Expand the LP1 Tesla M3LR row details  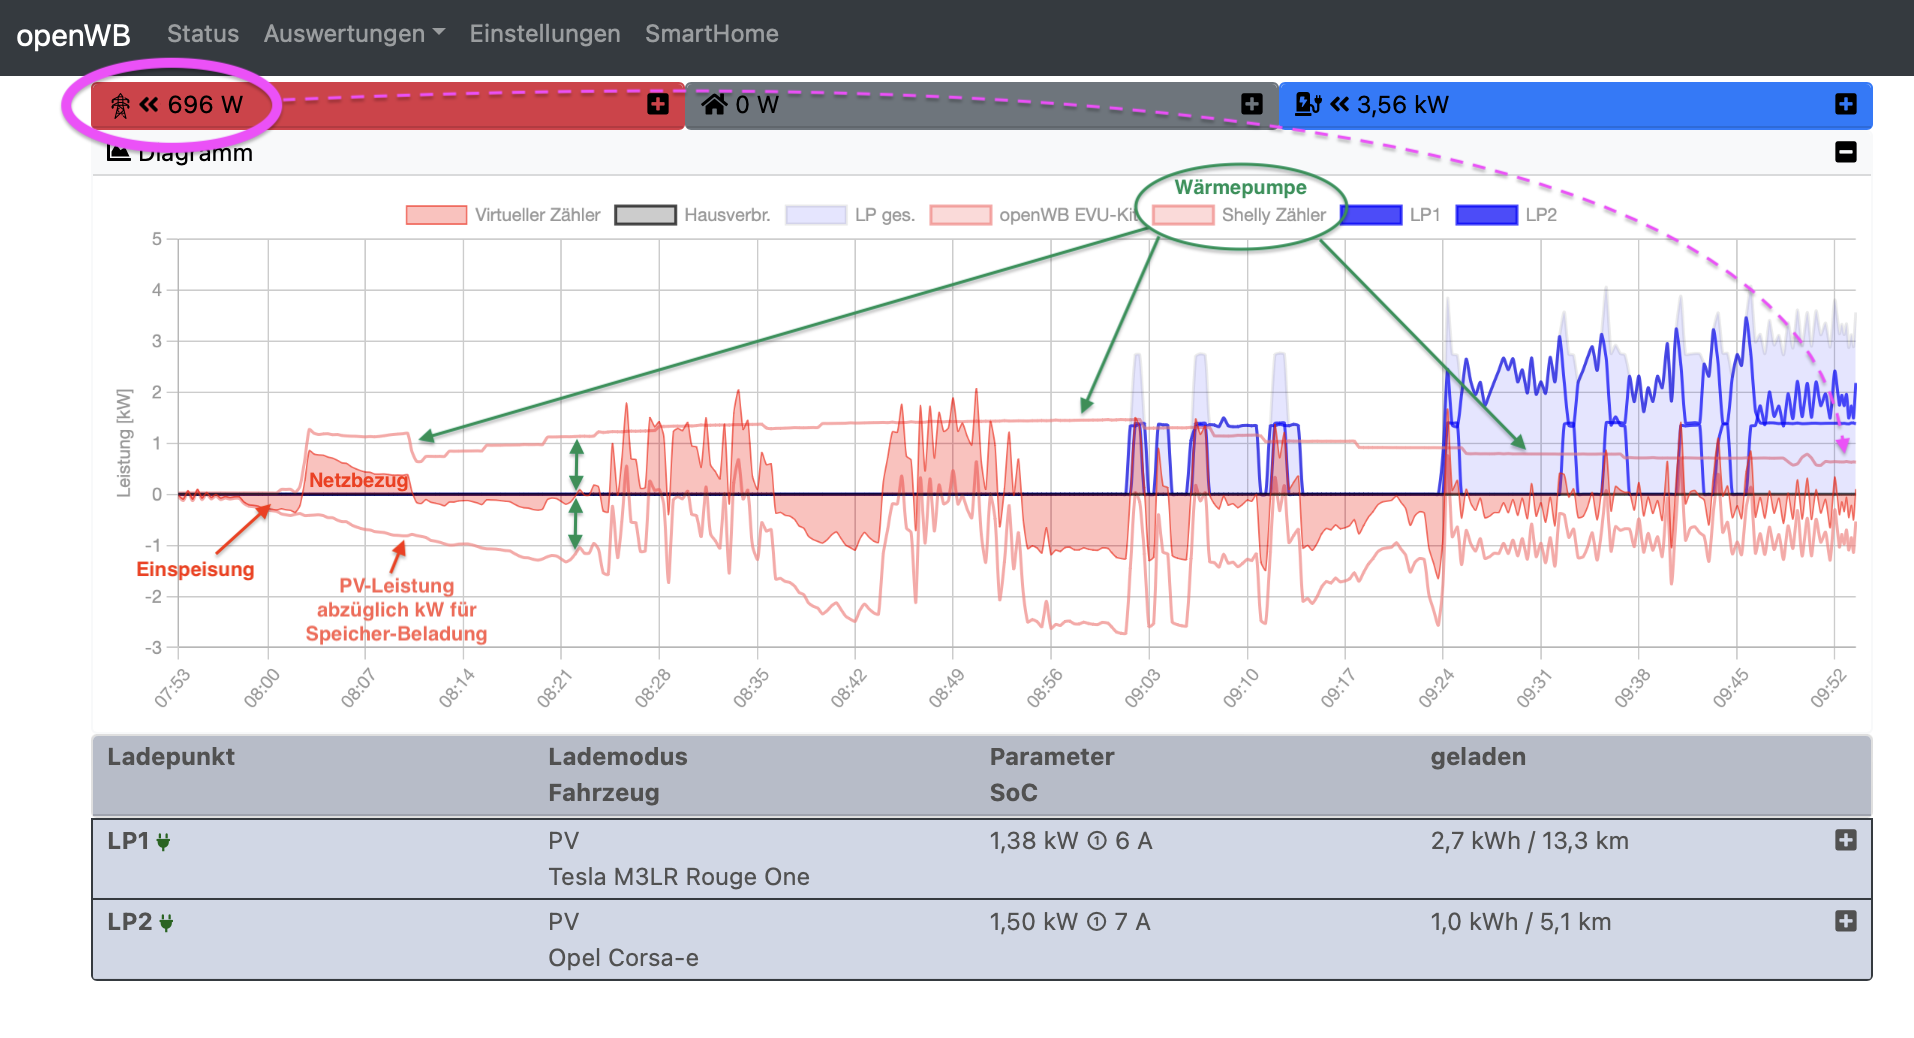[x=1846, y=840]
